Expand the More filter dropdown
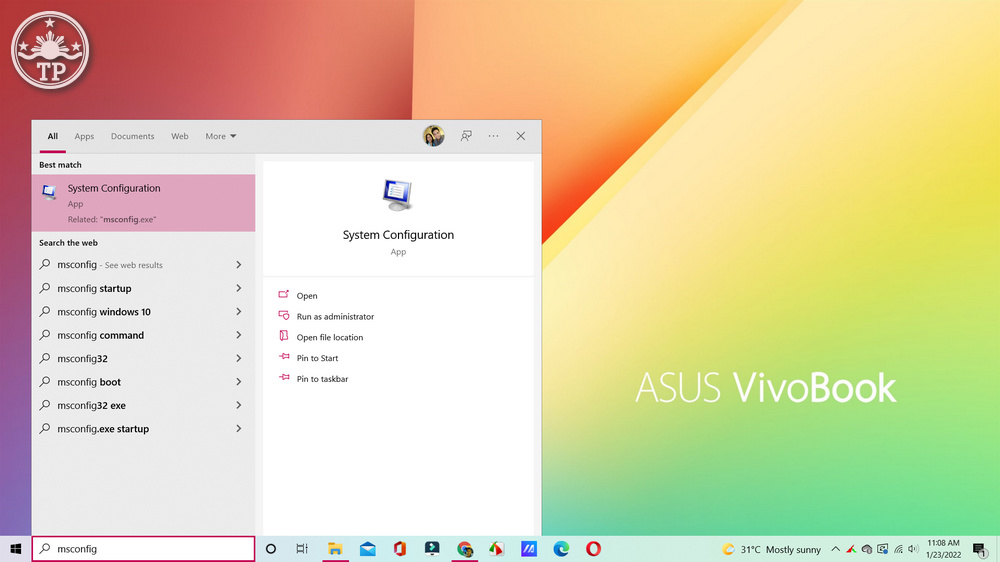This screenshot has width=1000, height=562. coord(221,136)
